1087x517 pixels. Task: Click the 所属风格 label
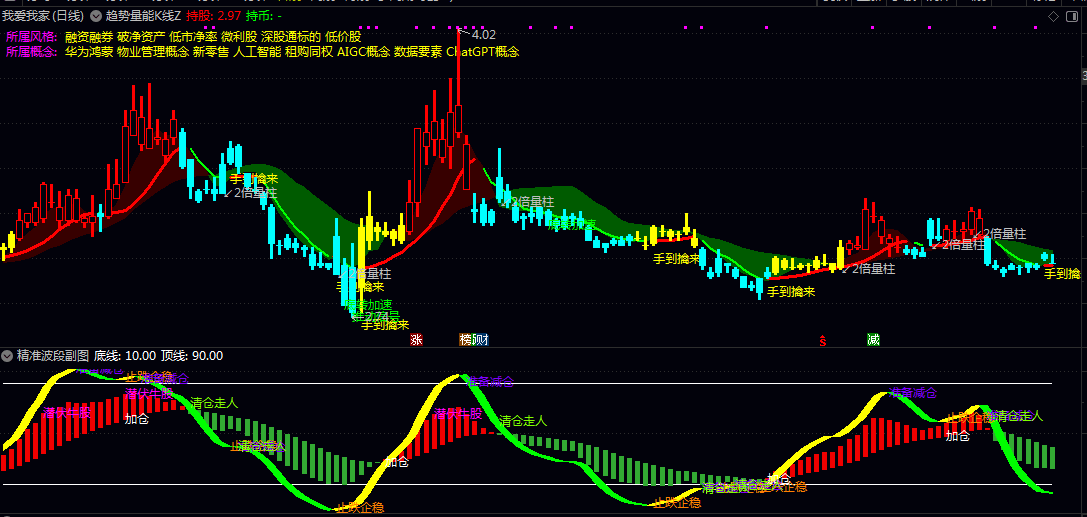pos(32,36)
